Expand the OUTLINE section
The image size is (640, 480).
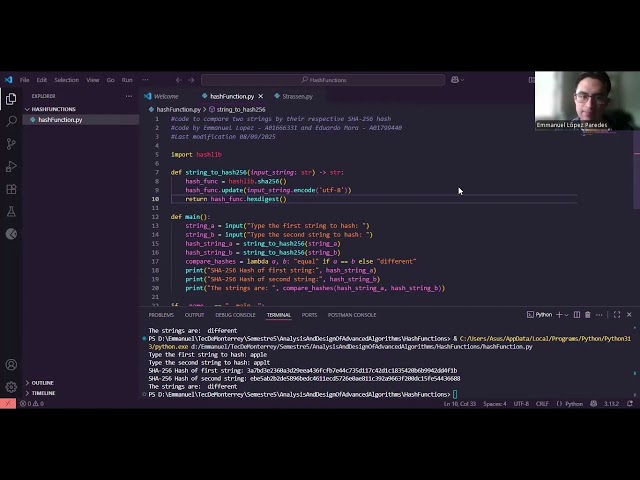(x=40, y=383)
